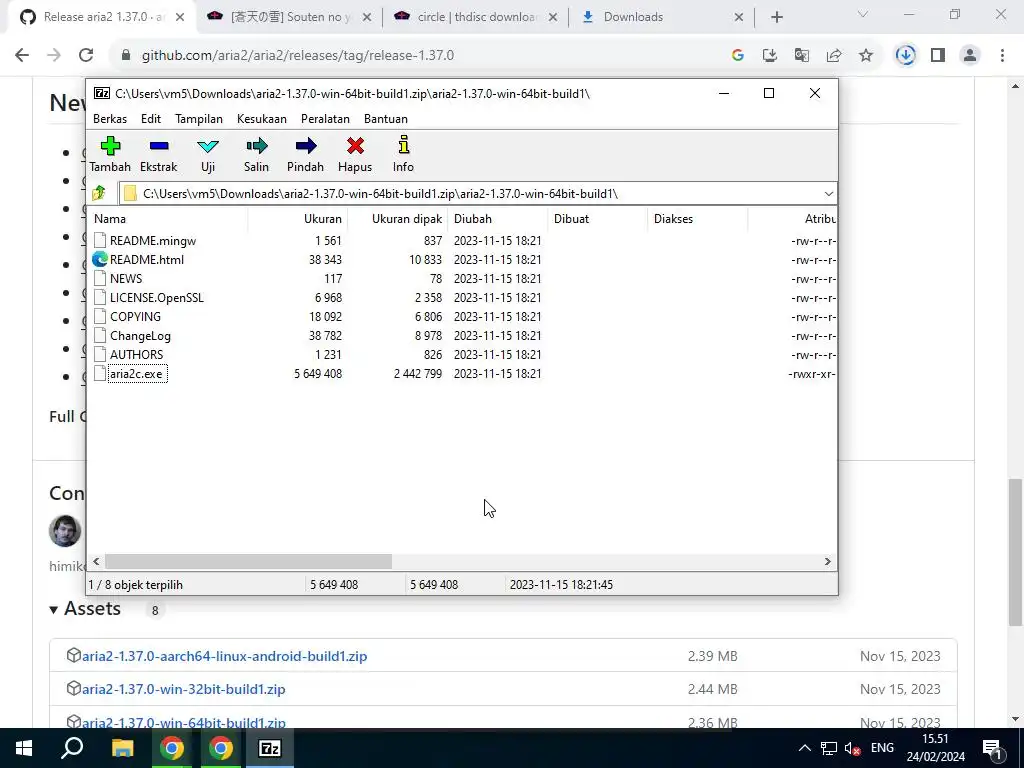Viewport: 1024px width, 768px height.
Task: Open the Windows Start menu
Action: (24, 748)
